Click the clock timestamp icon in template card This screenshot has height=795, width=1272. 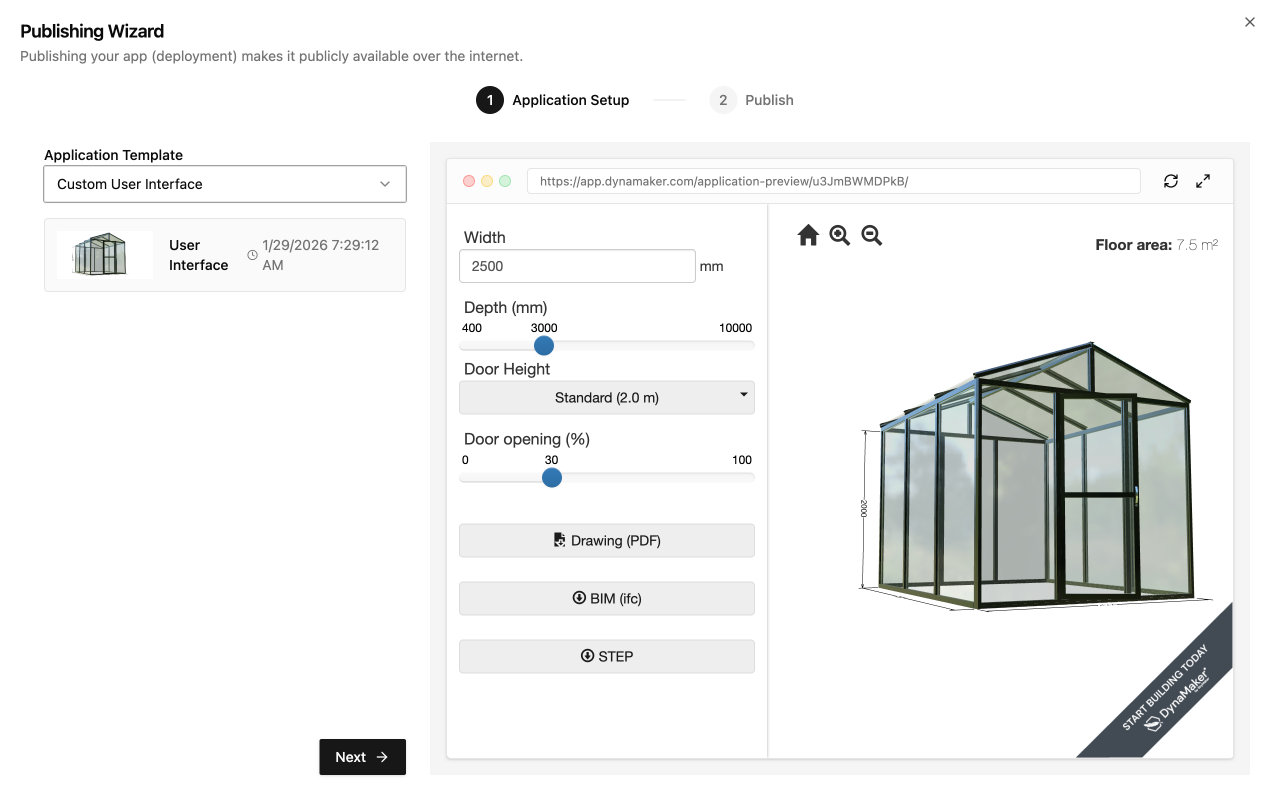coord(251,254)
